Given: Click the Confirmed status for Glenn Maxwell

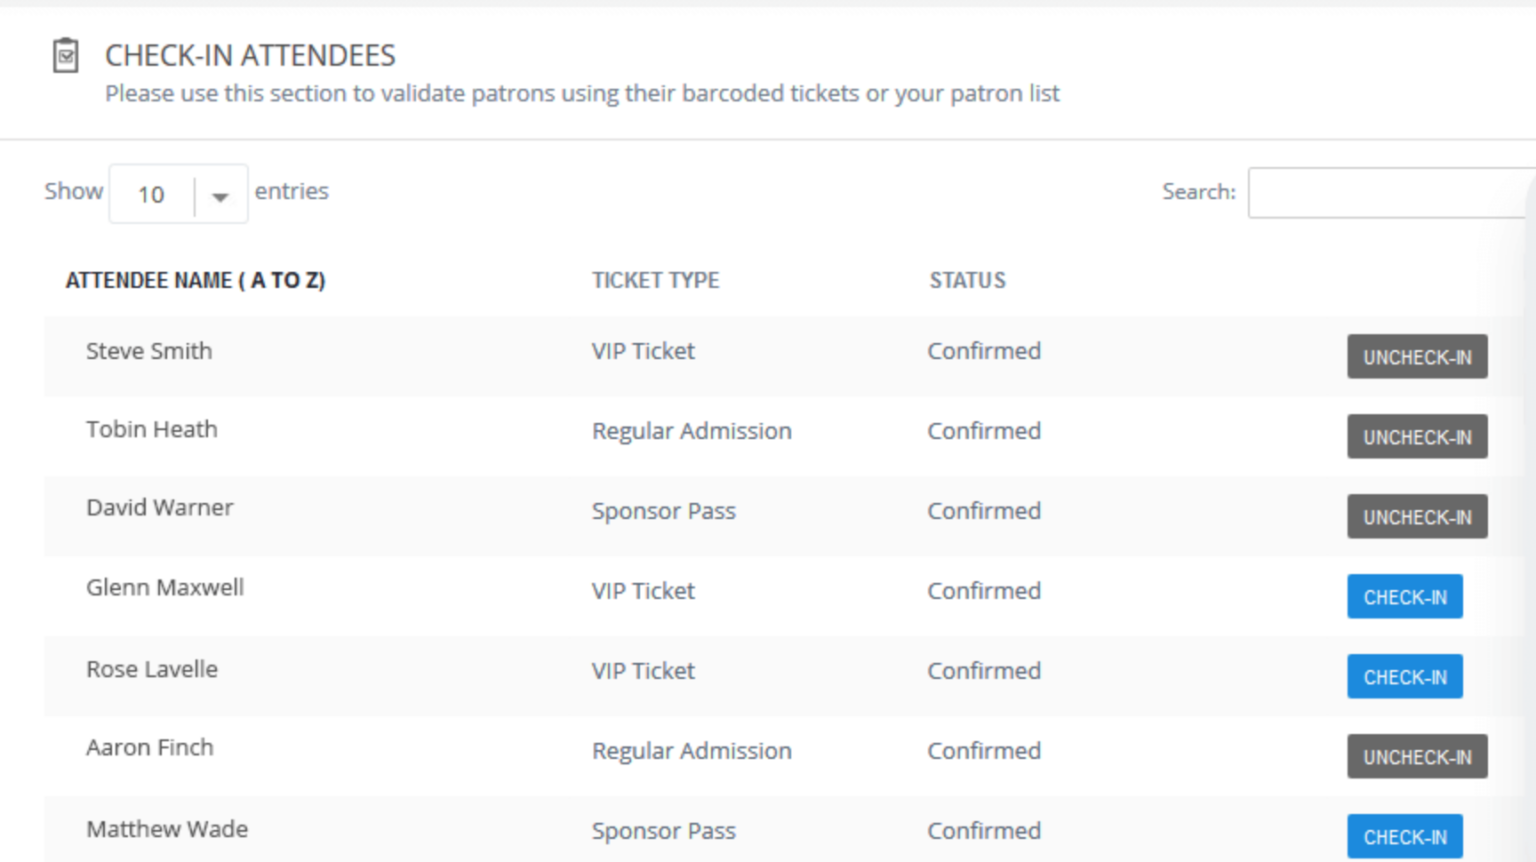Looking at the screenshot, I should pyautogui.click(x=983, y=591).
